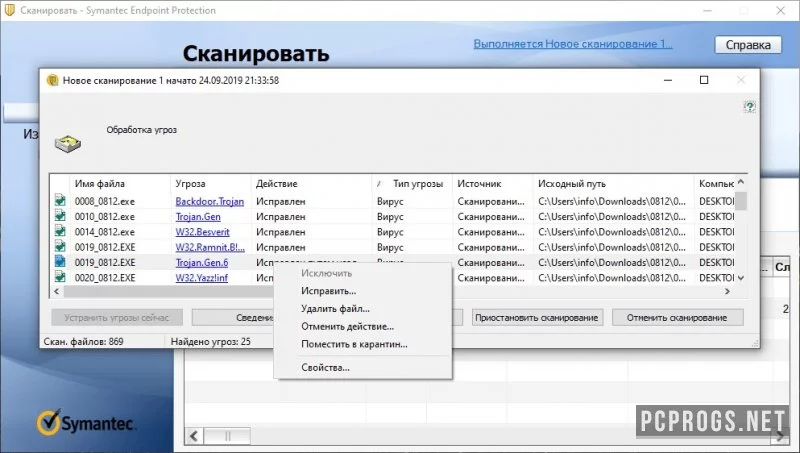Screen dimensions: 800x453
Task: Select the 0020_0812.EXE file name cell
Action: (x=105, y=278)
